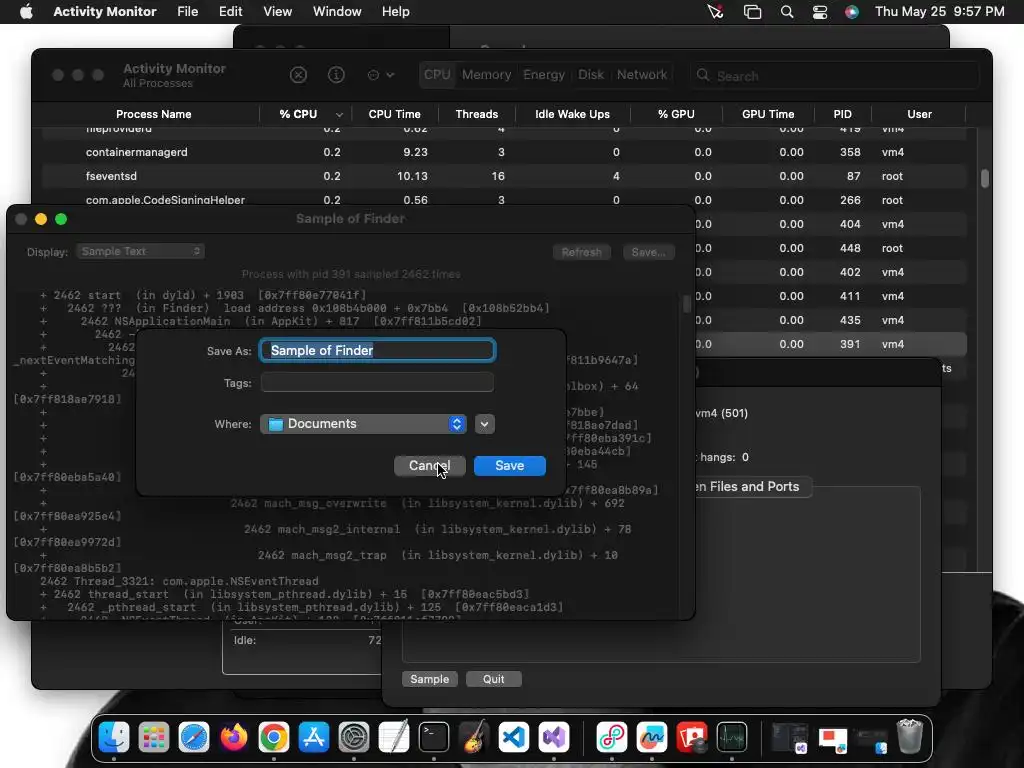
Task: Open System Settings from the dock
Action: coord(354,738)
